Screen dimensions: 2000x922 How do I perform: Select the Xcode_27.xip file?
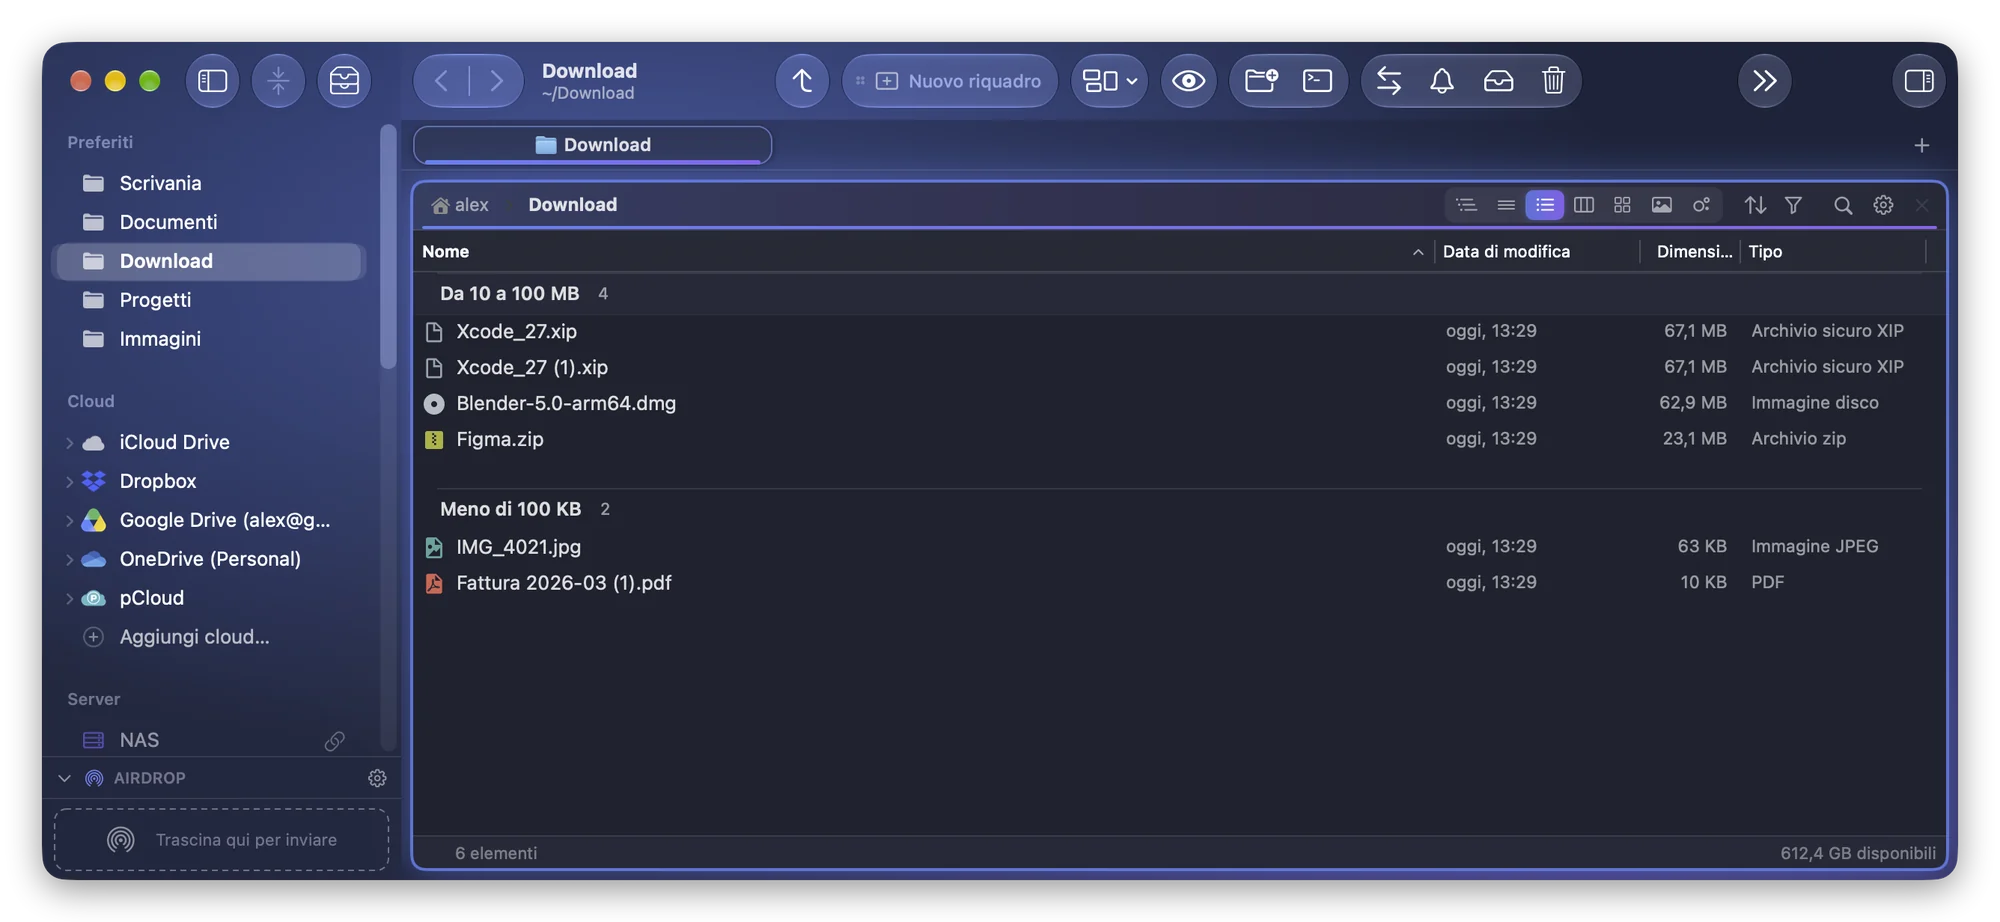pyautogui.click(x=1178, y=331)
